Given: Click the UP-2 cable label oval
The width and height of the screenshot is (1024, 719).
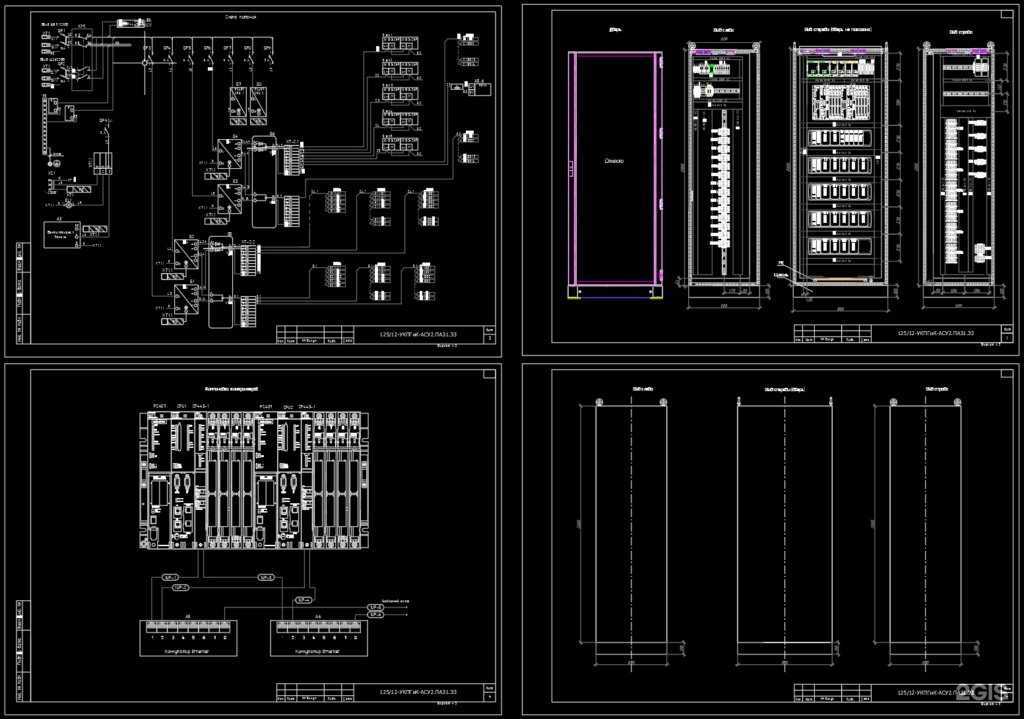Looking at the screenshot, I should point(181,588).
